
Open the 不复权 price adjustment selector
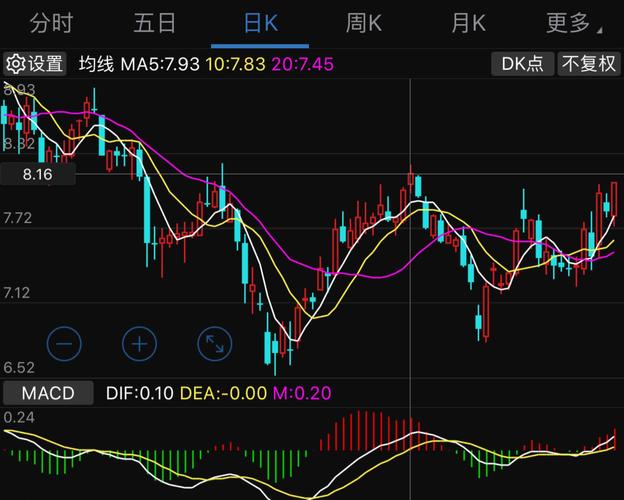tap(589, 64)
